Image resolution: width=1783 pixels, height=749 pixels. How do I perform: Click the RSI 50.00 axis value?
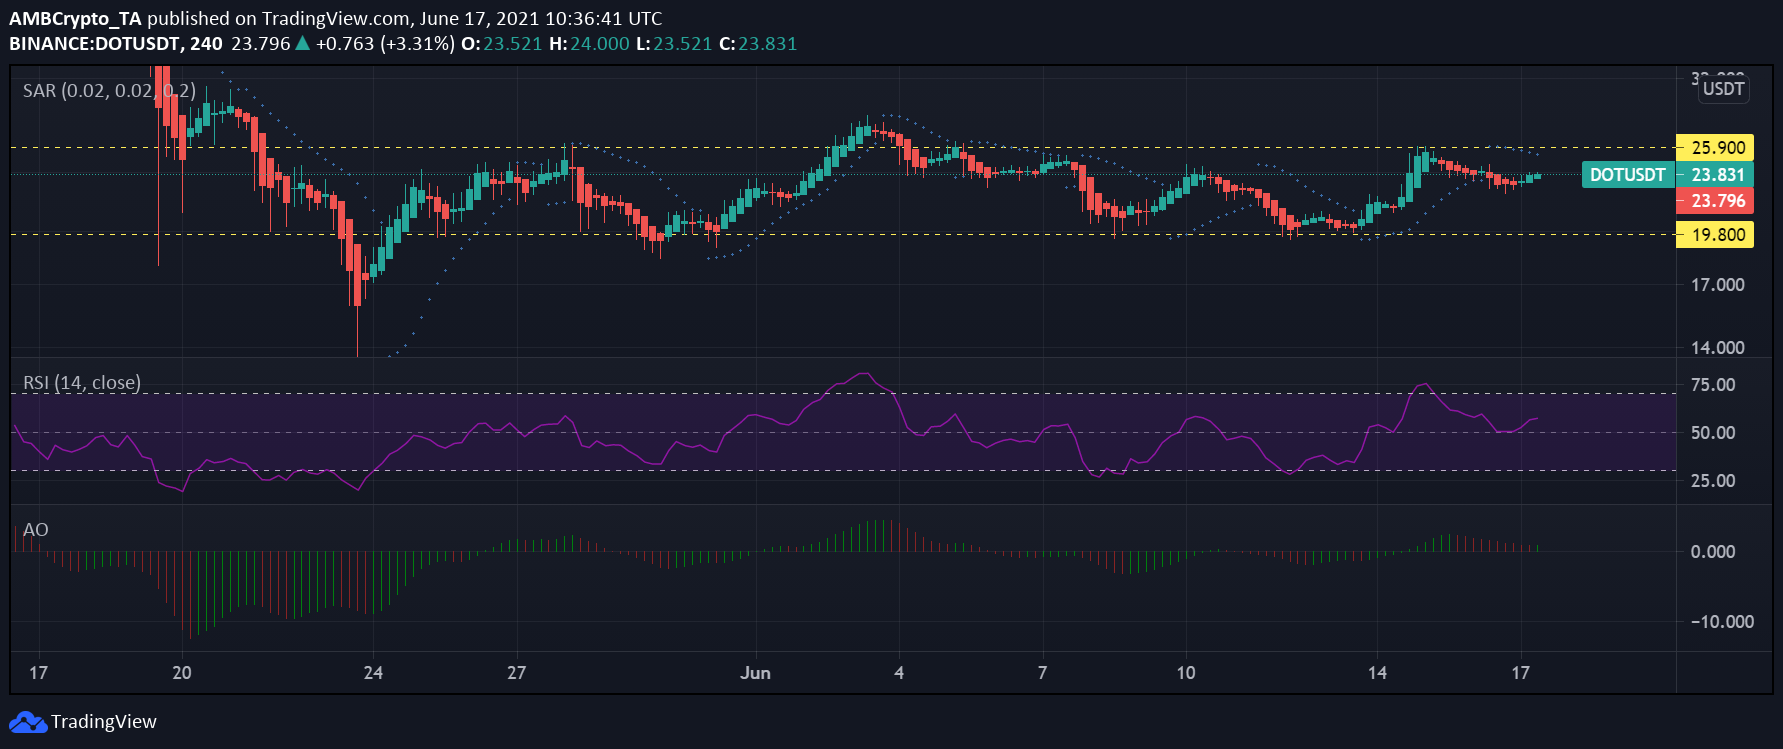click(1713, 433)
